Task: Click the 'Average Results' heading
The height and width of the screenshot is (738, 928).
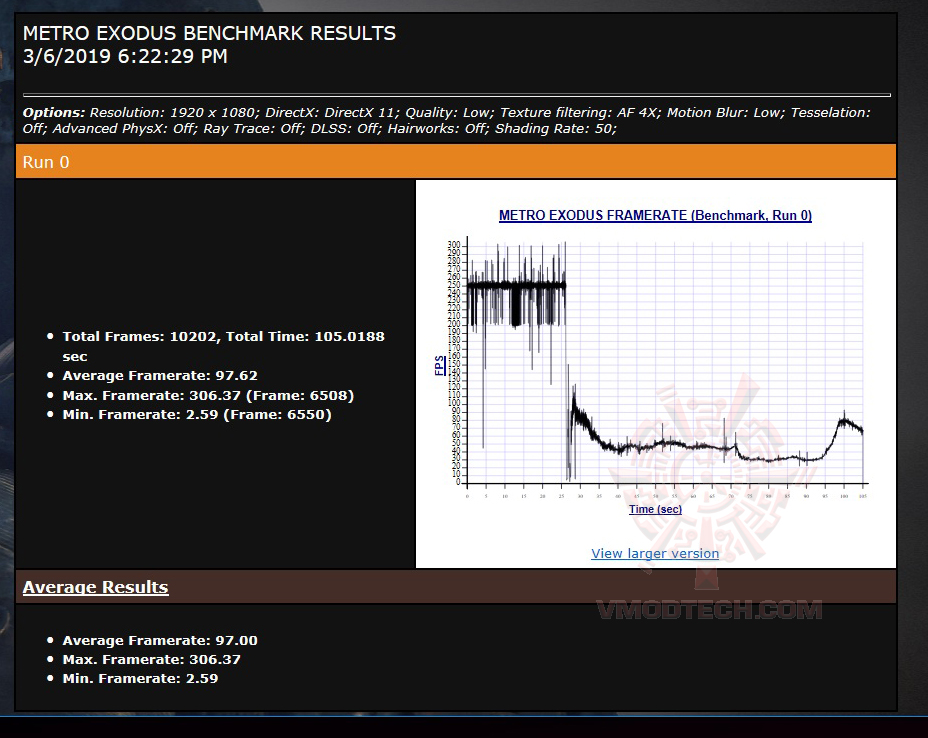Action: 95,587
